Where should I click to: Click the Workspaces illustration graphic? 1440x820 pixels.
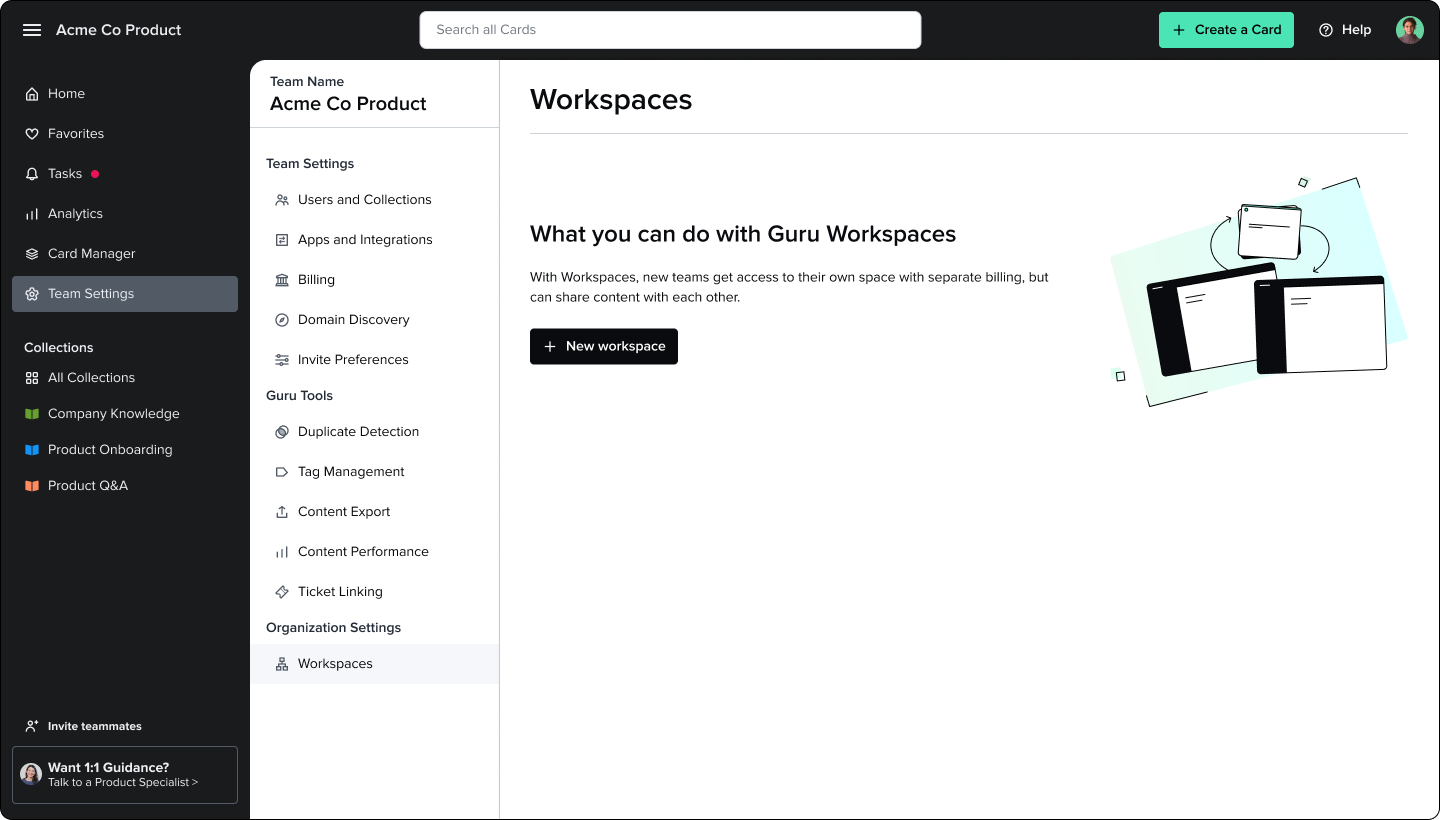tap(1258, 292)
